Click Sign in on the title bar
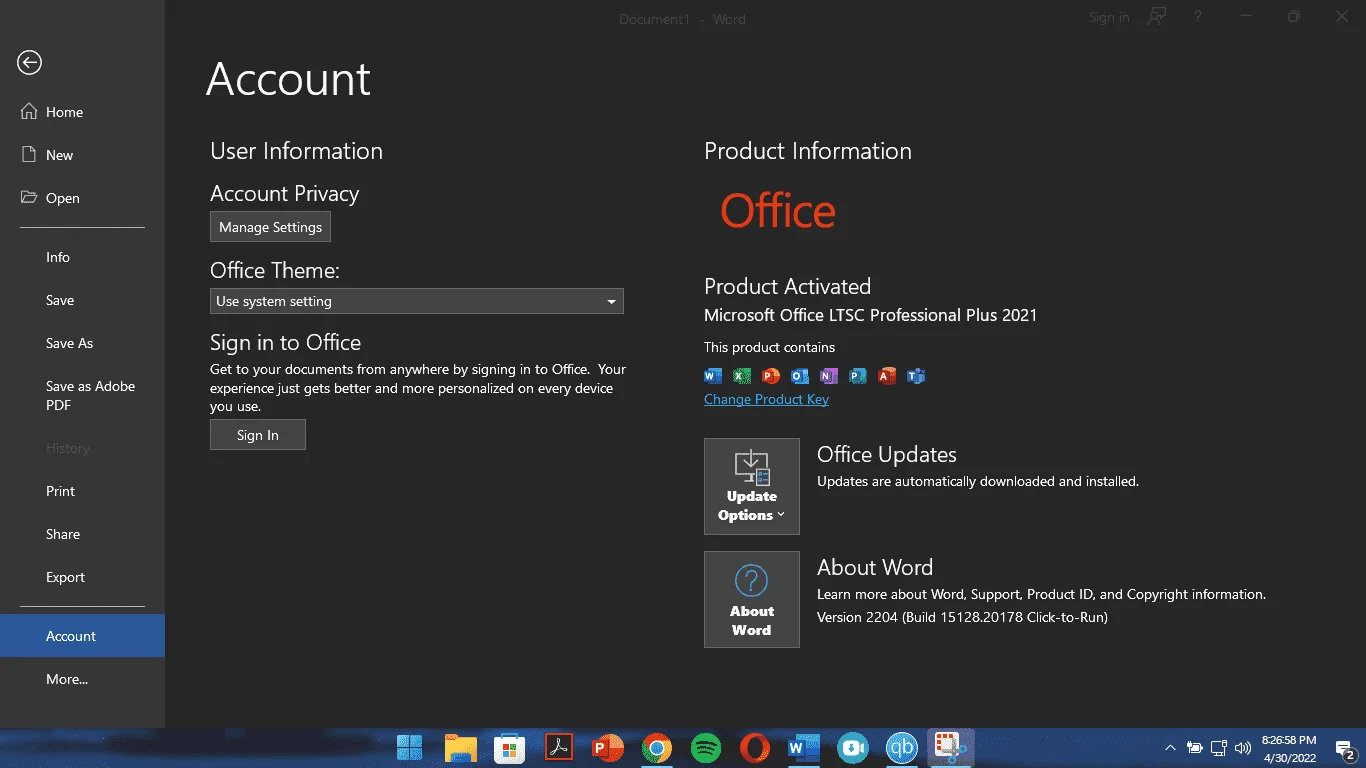 point(1109,17)
